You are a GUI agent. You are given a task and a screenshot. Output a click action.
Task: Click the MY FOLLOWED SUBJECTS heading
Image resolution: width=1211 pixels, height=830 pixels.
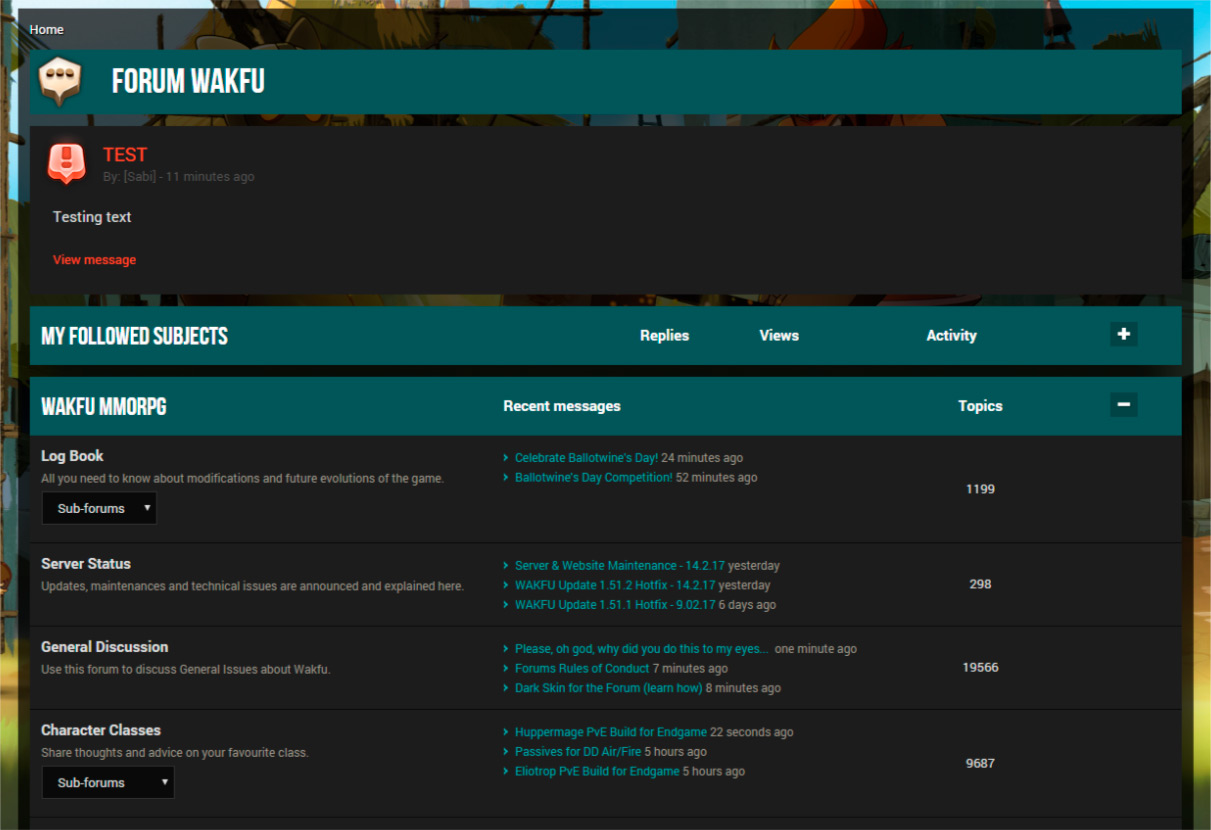tap(134, 336)
